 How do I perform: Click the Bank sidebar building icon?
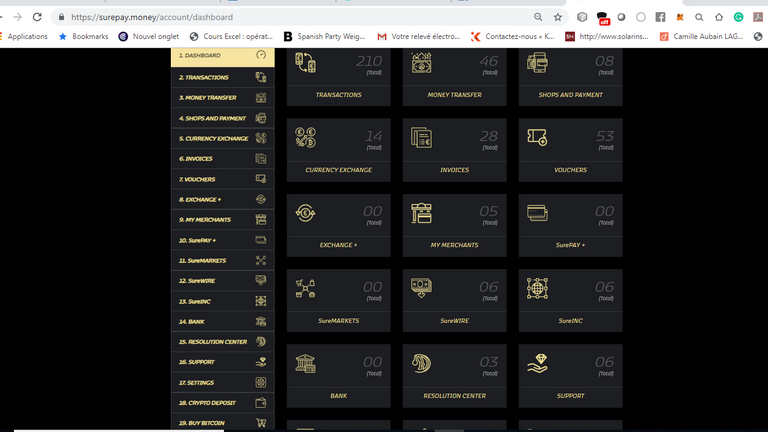coord(261,321)
